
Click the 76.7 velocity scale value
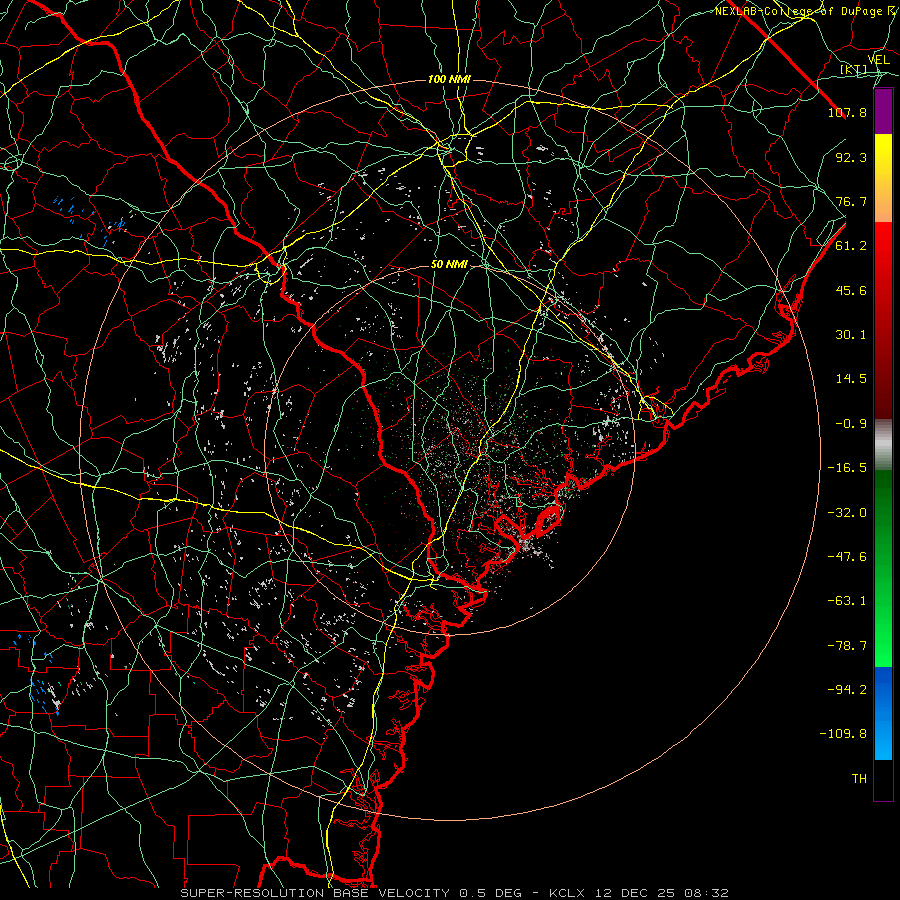851,201
